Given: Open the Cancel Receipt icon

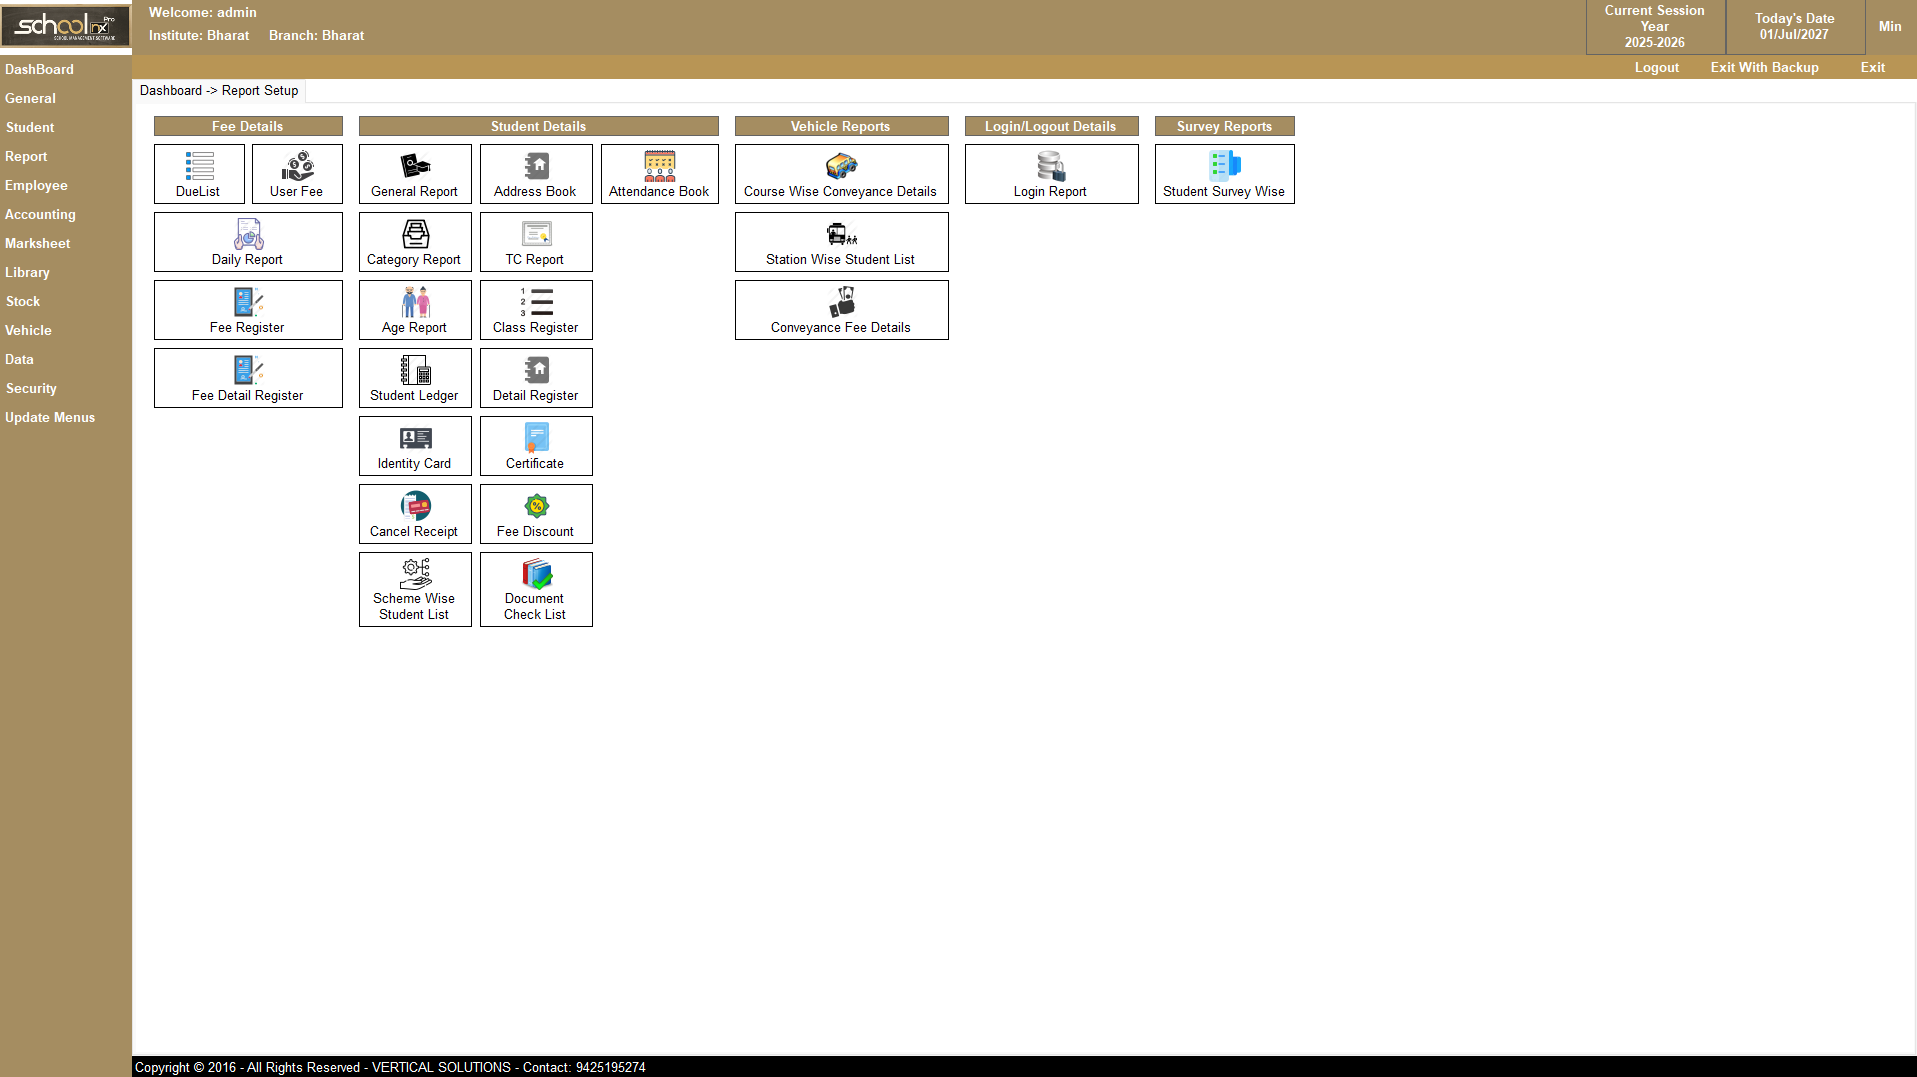Looking at the screenshot, I should tap(415, 506).
